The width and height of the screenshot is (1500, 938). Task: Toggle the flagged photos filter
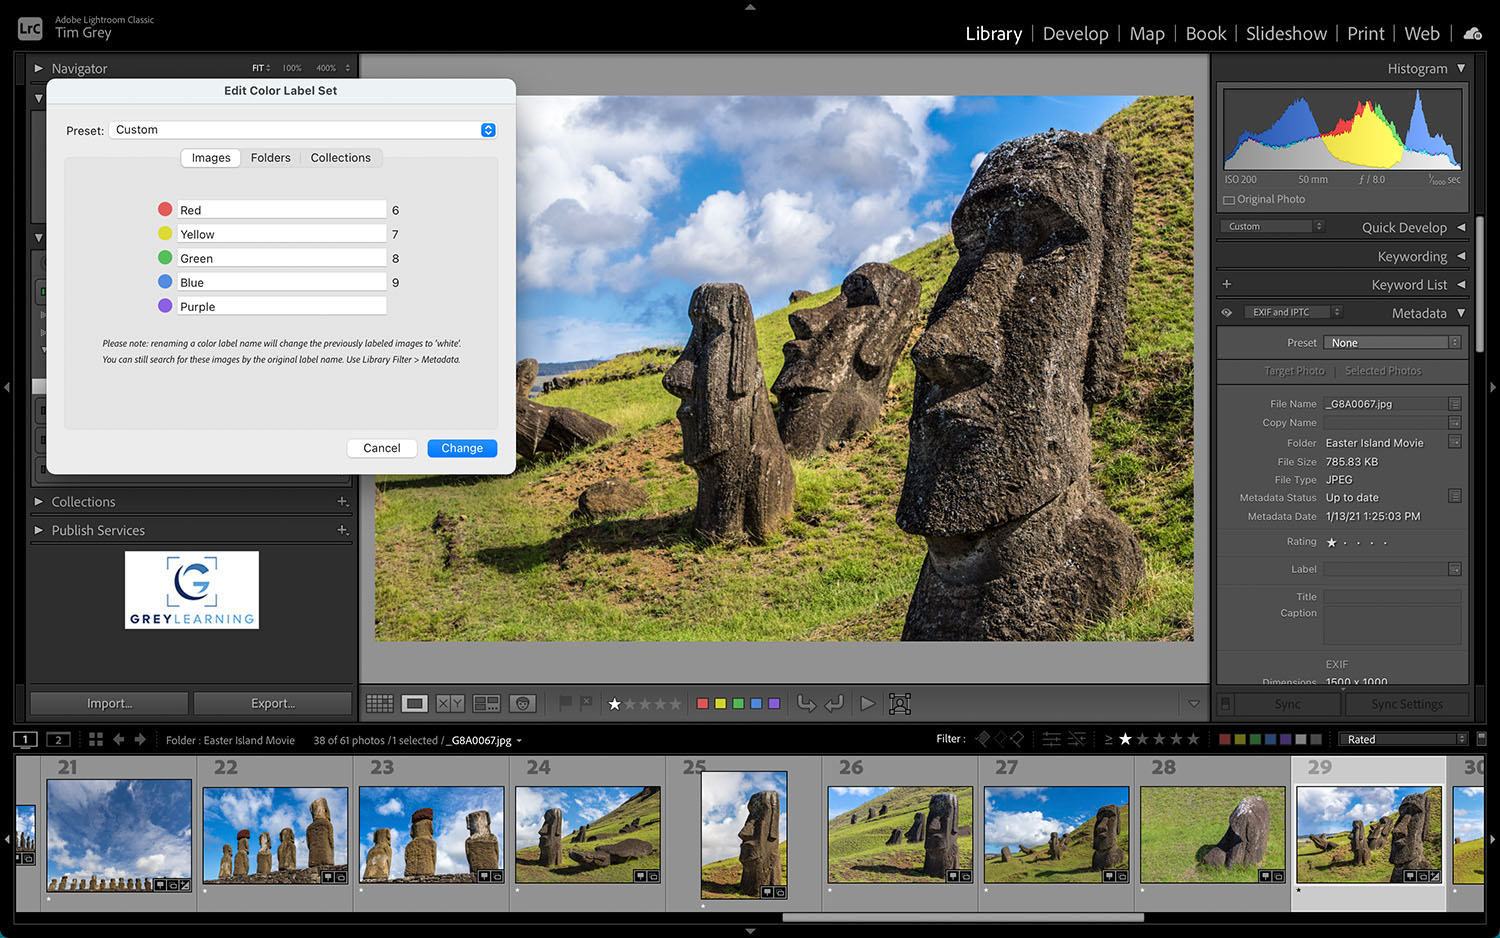983,739
